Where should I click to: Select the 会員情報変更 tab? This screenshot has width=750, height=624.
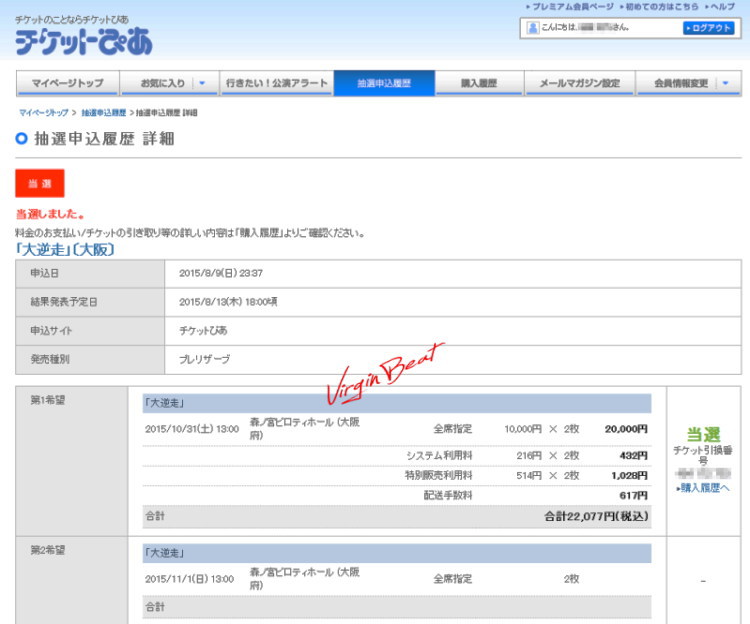[681, 83]
